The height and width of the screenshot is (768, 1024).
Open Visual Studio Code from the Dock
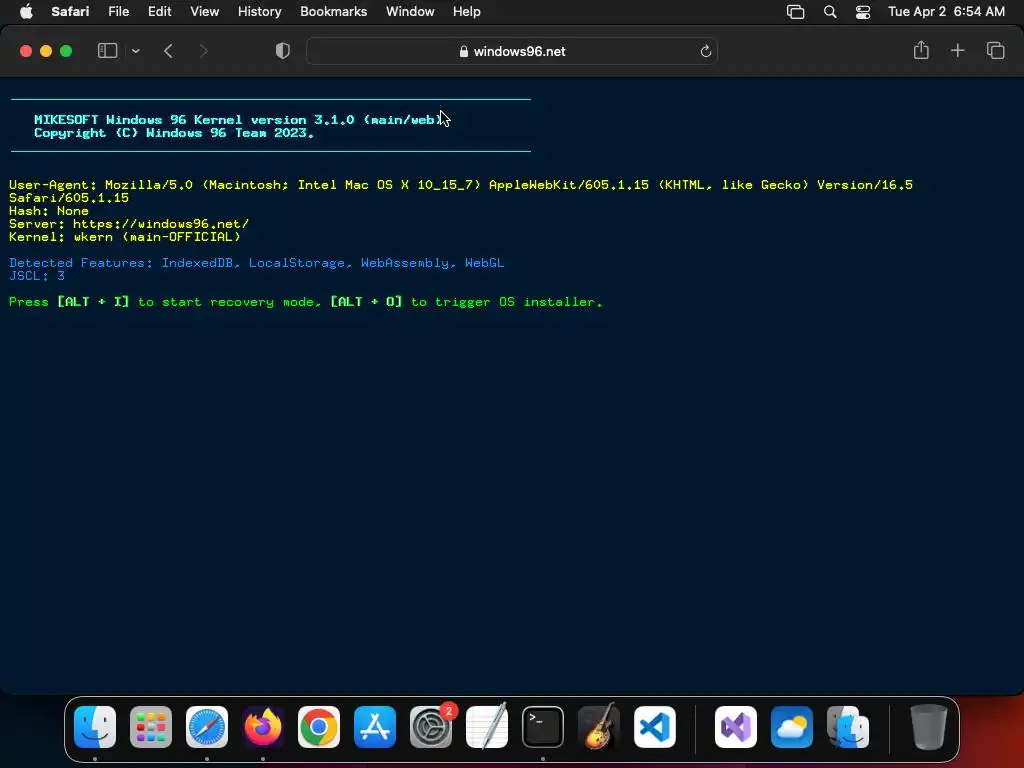pyautogui.click(x=655, y=727)
